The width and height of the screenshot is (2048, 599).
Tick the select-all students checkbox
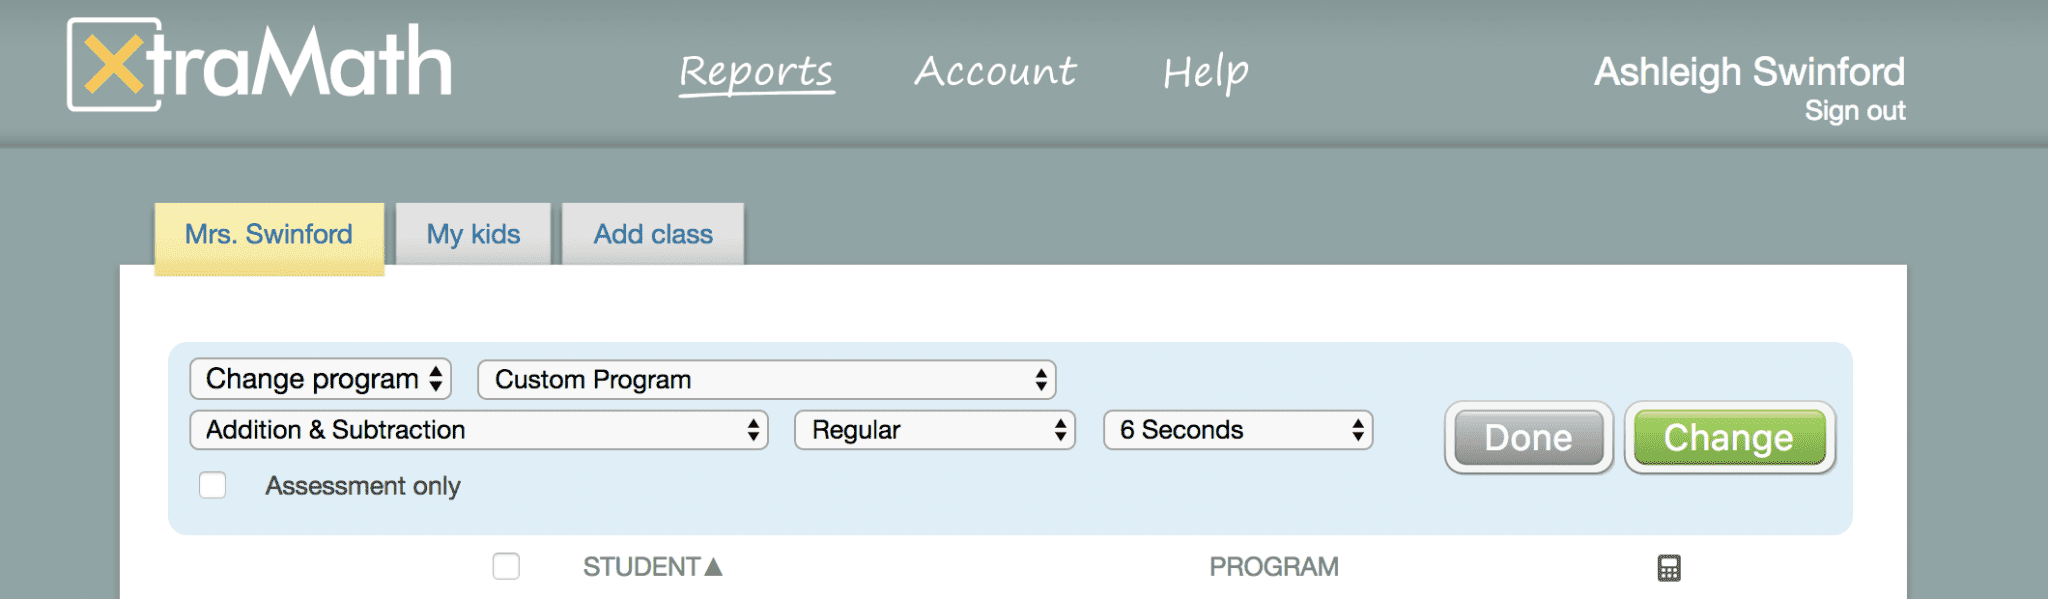point(506,567)
